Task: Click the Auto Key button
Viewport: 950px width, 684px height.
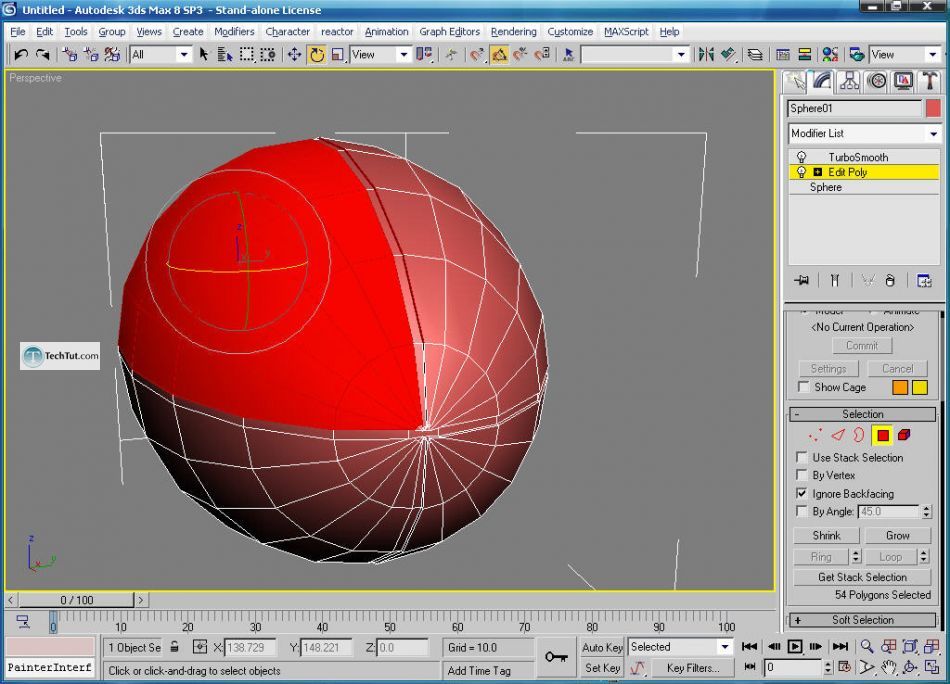Action: click(x=602, y=647)
